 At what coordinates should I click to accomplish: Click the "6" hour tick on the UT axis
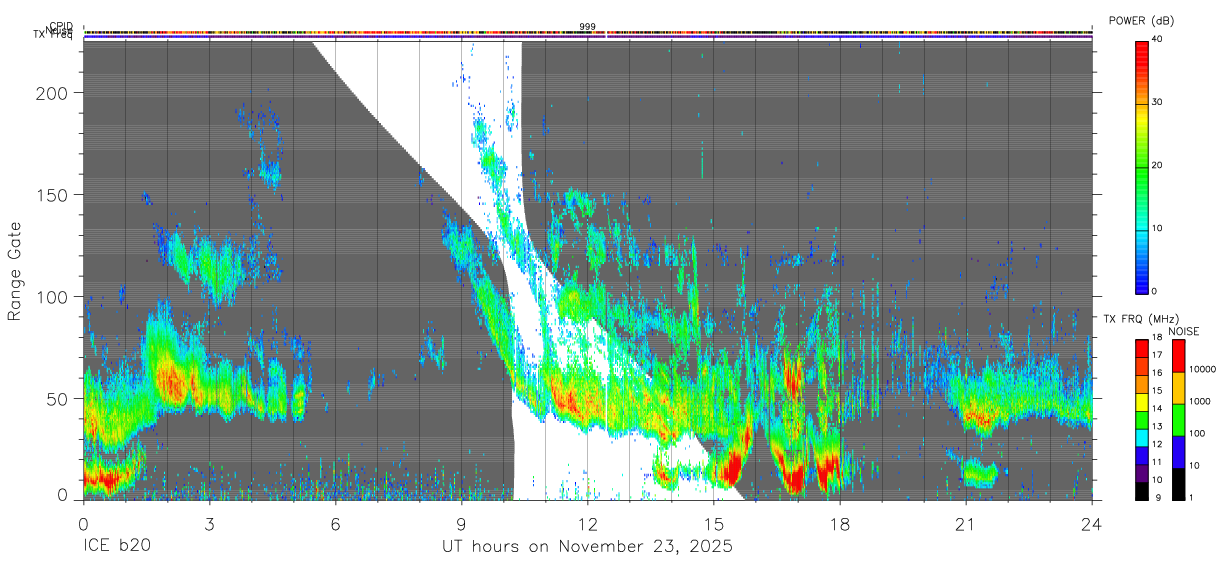[x=335, y=524]
